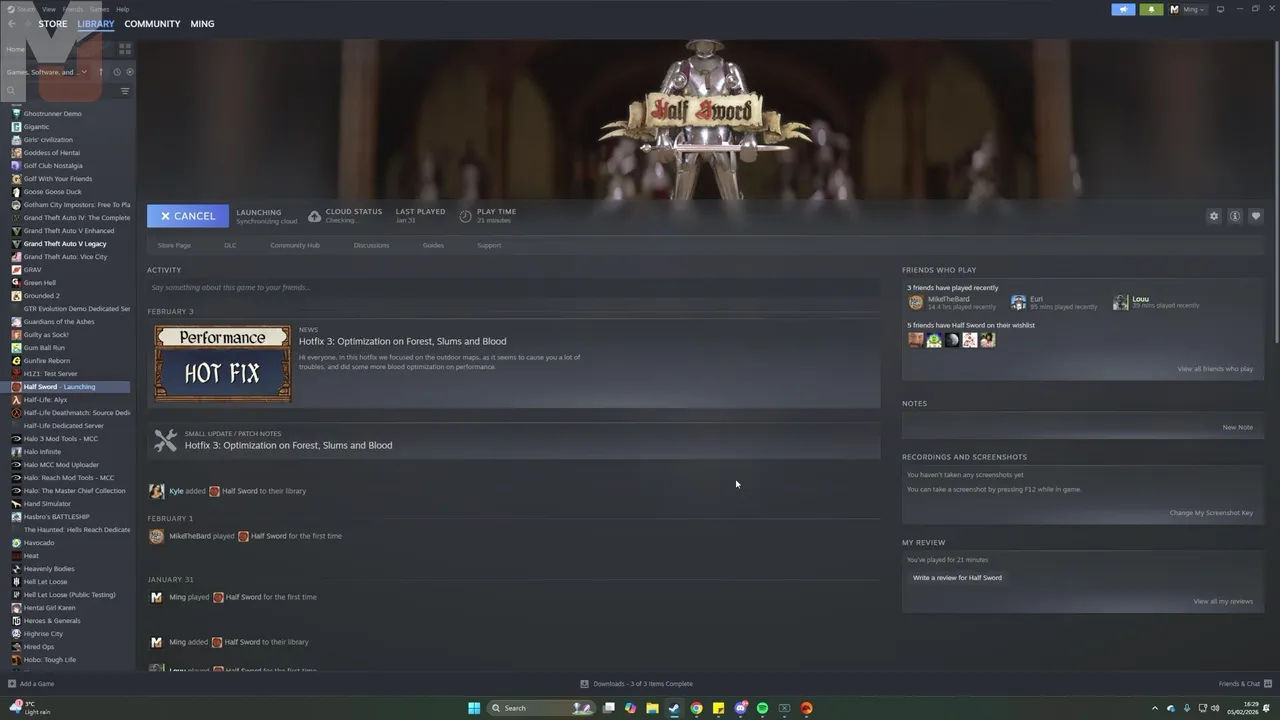
Task: Click View all friends who play
Action: (x=1215, y=369)
